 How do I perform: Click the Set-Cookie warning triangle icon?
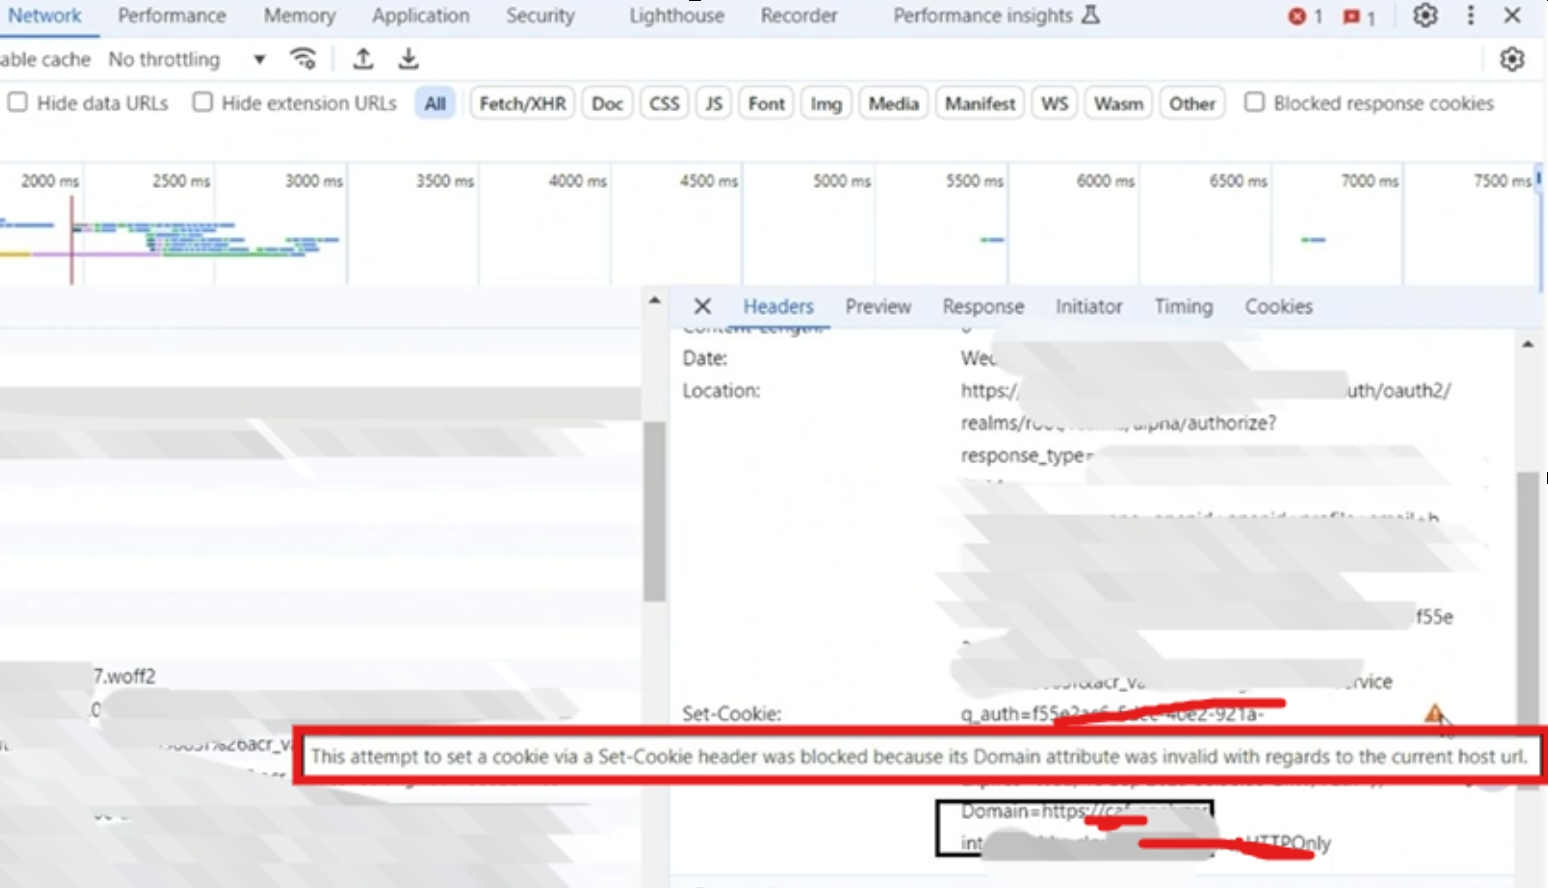pos(1434,714)
